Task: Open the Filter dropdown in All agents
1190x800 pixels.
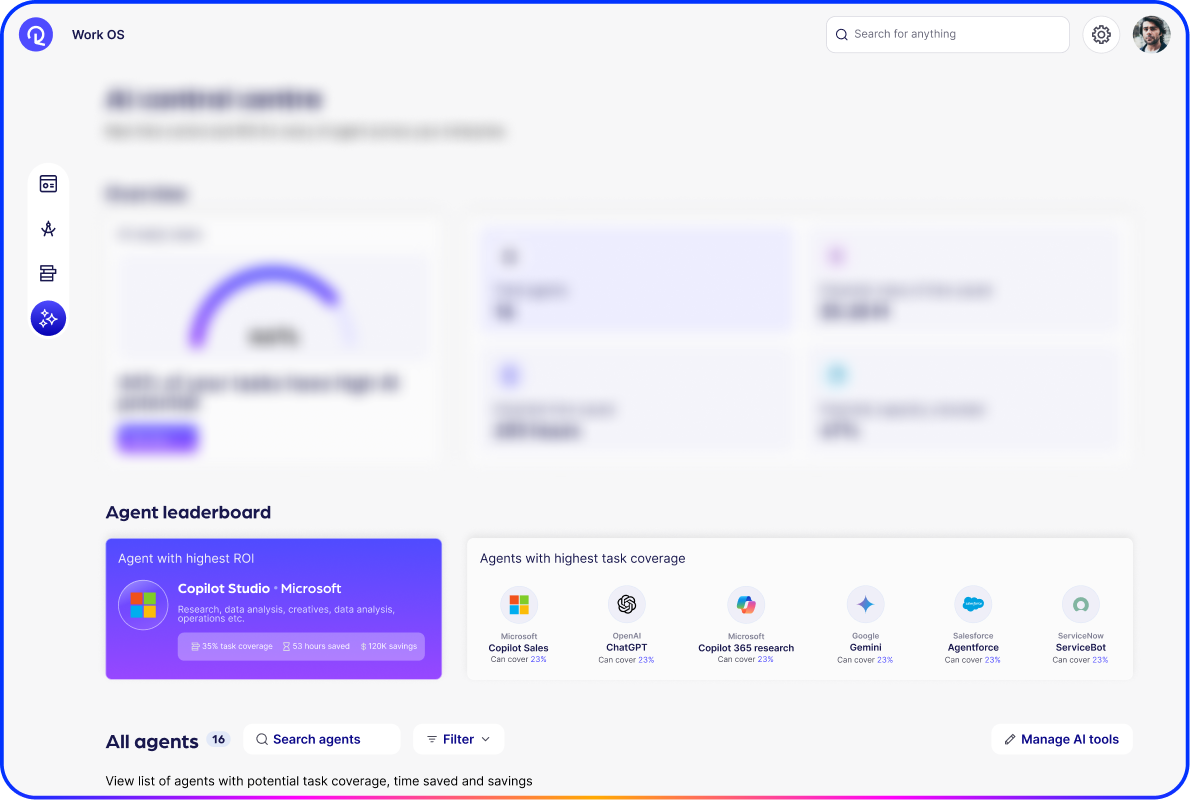Action: click(458, 739)
